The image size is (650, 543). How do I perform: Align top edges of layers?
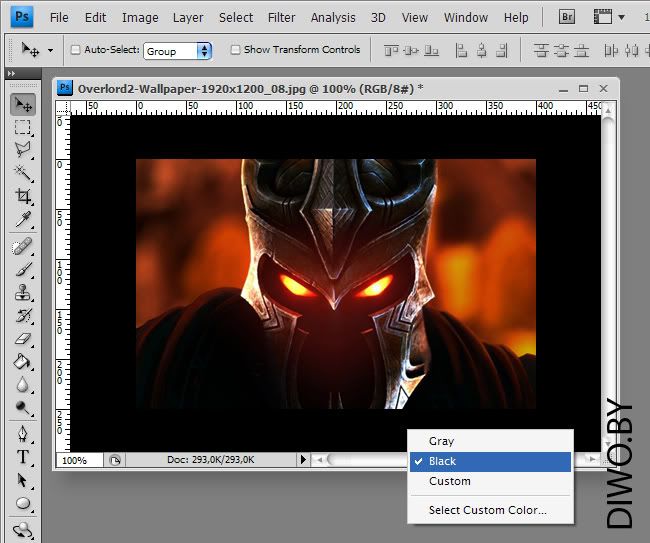(391, 51)
